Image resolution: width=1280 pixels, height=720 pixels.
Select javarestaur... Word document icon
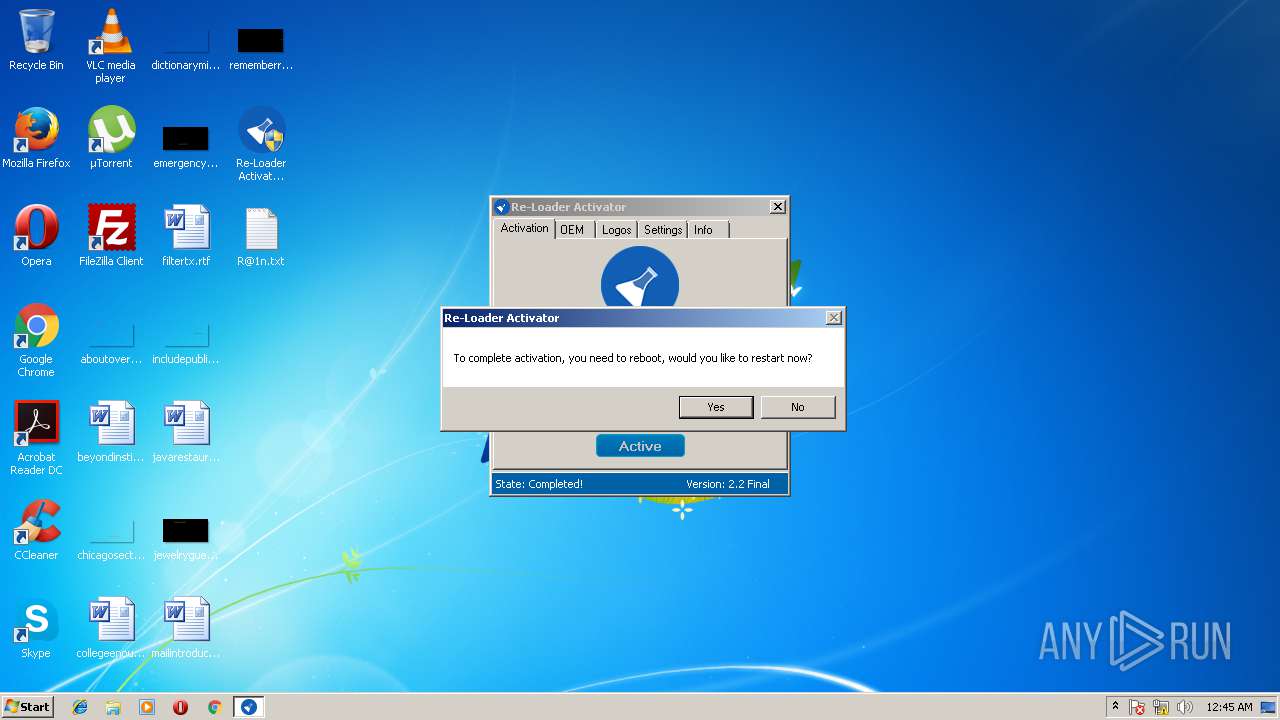point(186,432)
